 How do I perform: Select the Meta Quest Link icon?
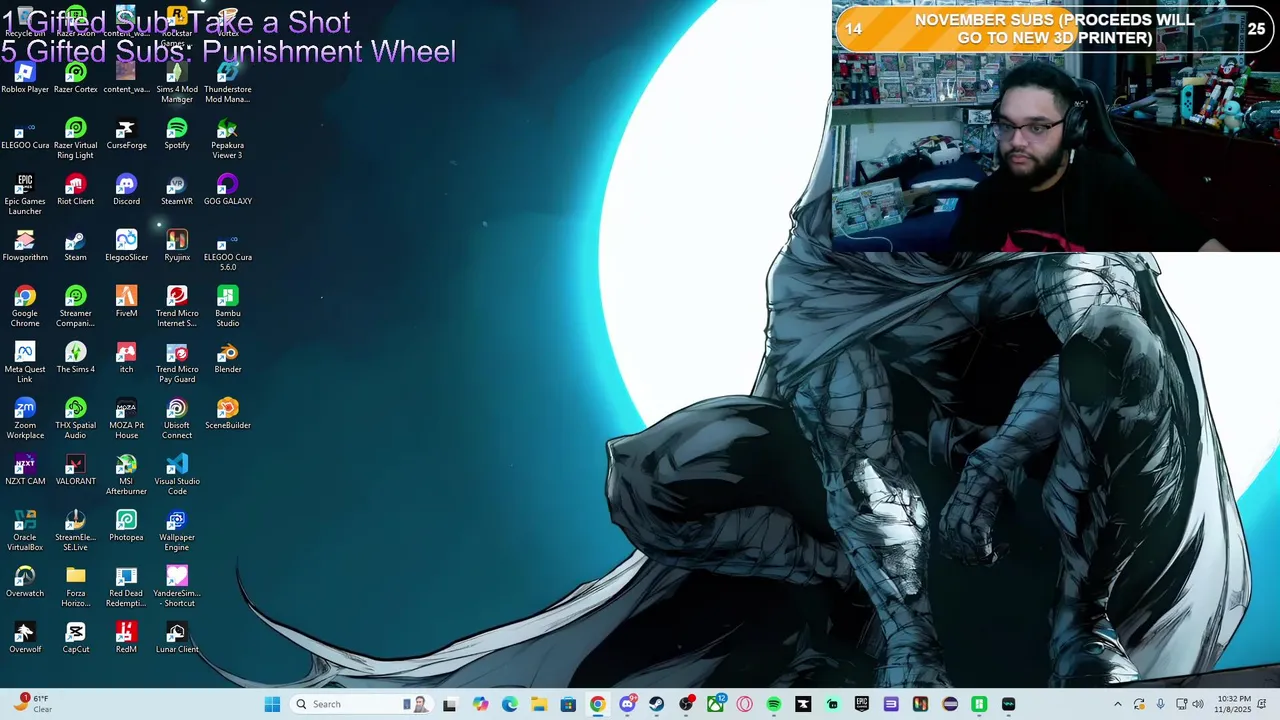tap(25, 364)
